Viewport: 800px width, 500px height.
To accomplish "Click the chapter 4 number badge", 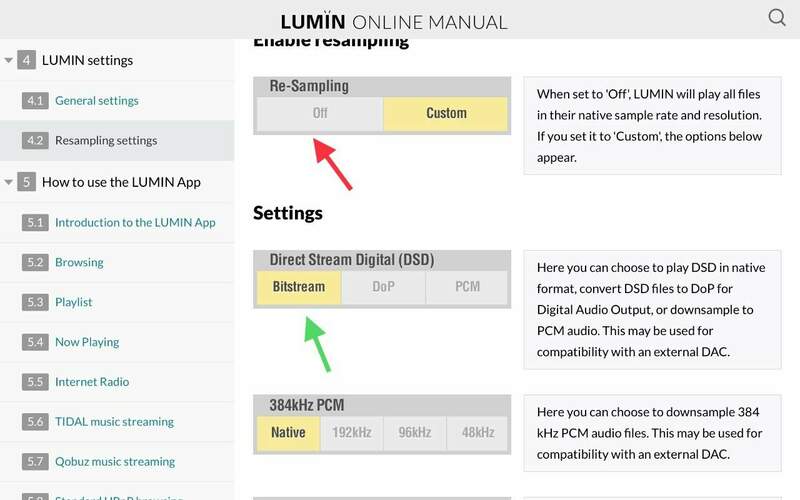I will [27, 60].
